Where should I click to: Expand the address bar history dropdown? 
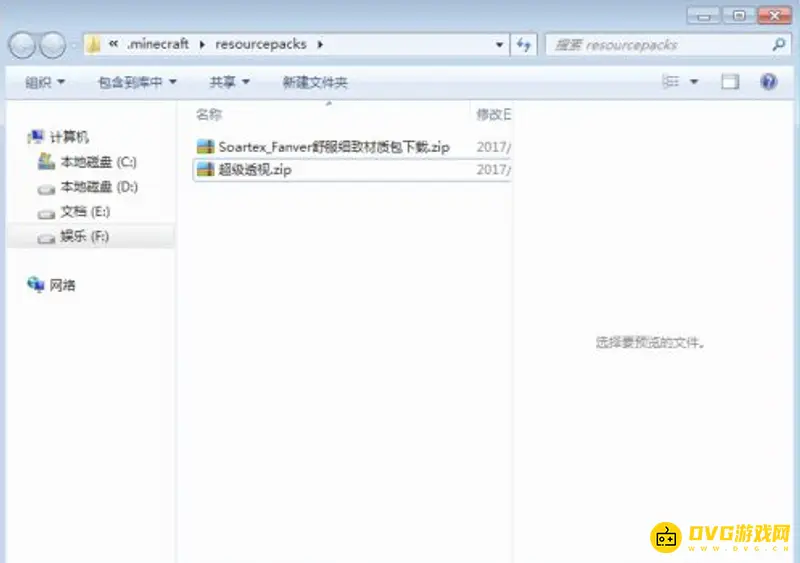click(500, 45)
